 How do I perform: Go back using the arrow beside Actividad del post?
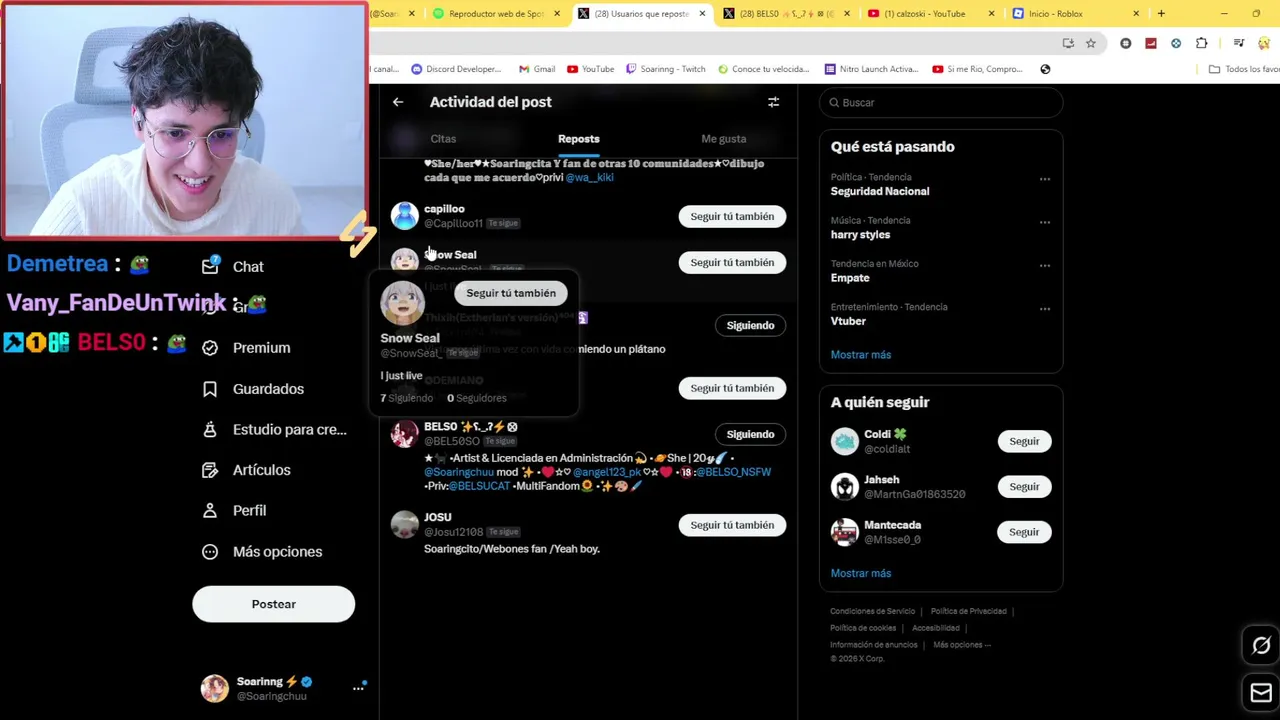398,102
